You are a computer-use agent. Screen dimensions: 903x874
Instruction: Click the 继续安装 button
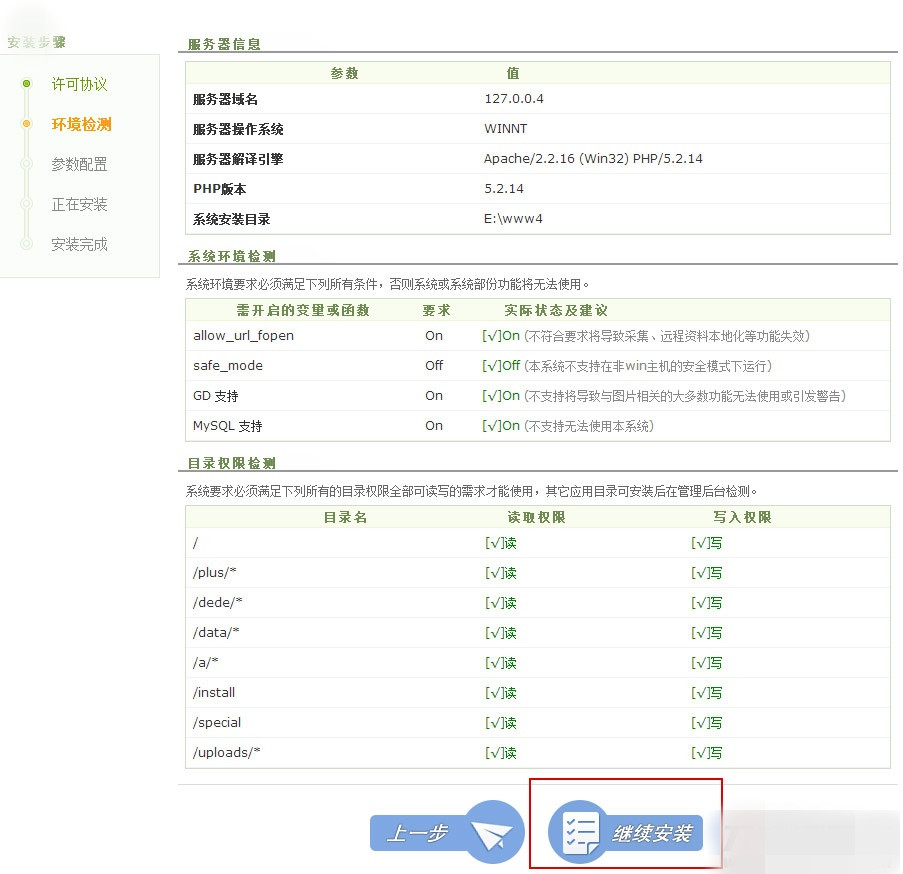point(625,832)
